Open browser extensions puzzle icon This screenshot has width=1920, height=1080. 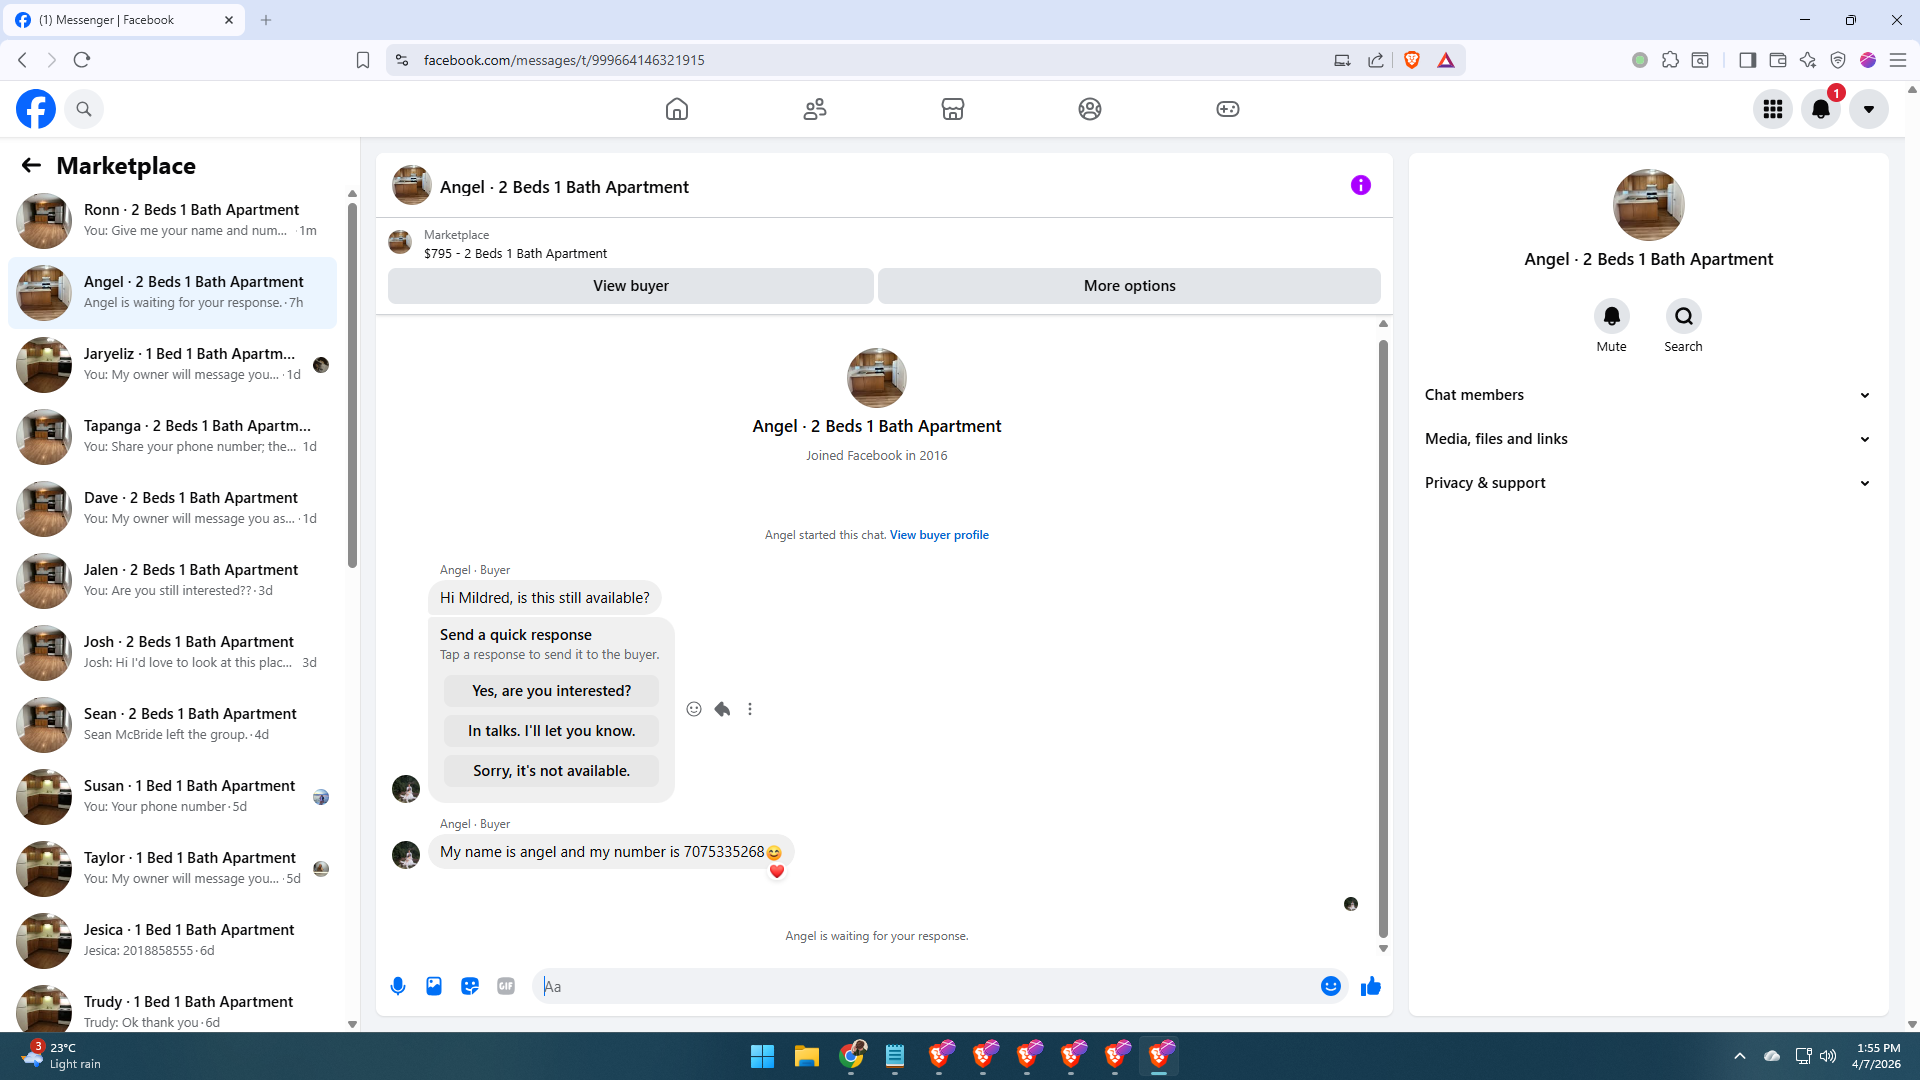pos(1670,60)
